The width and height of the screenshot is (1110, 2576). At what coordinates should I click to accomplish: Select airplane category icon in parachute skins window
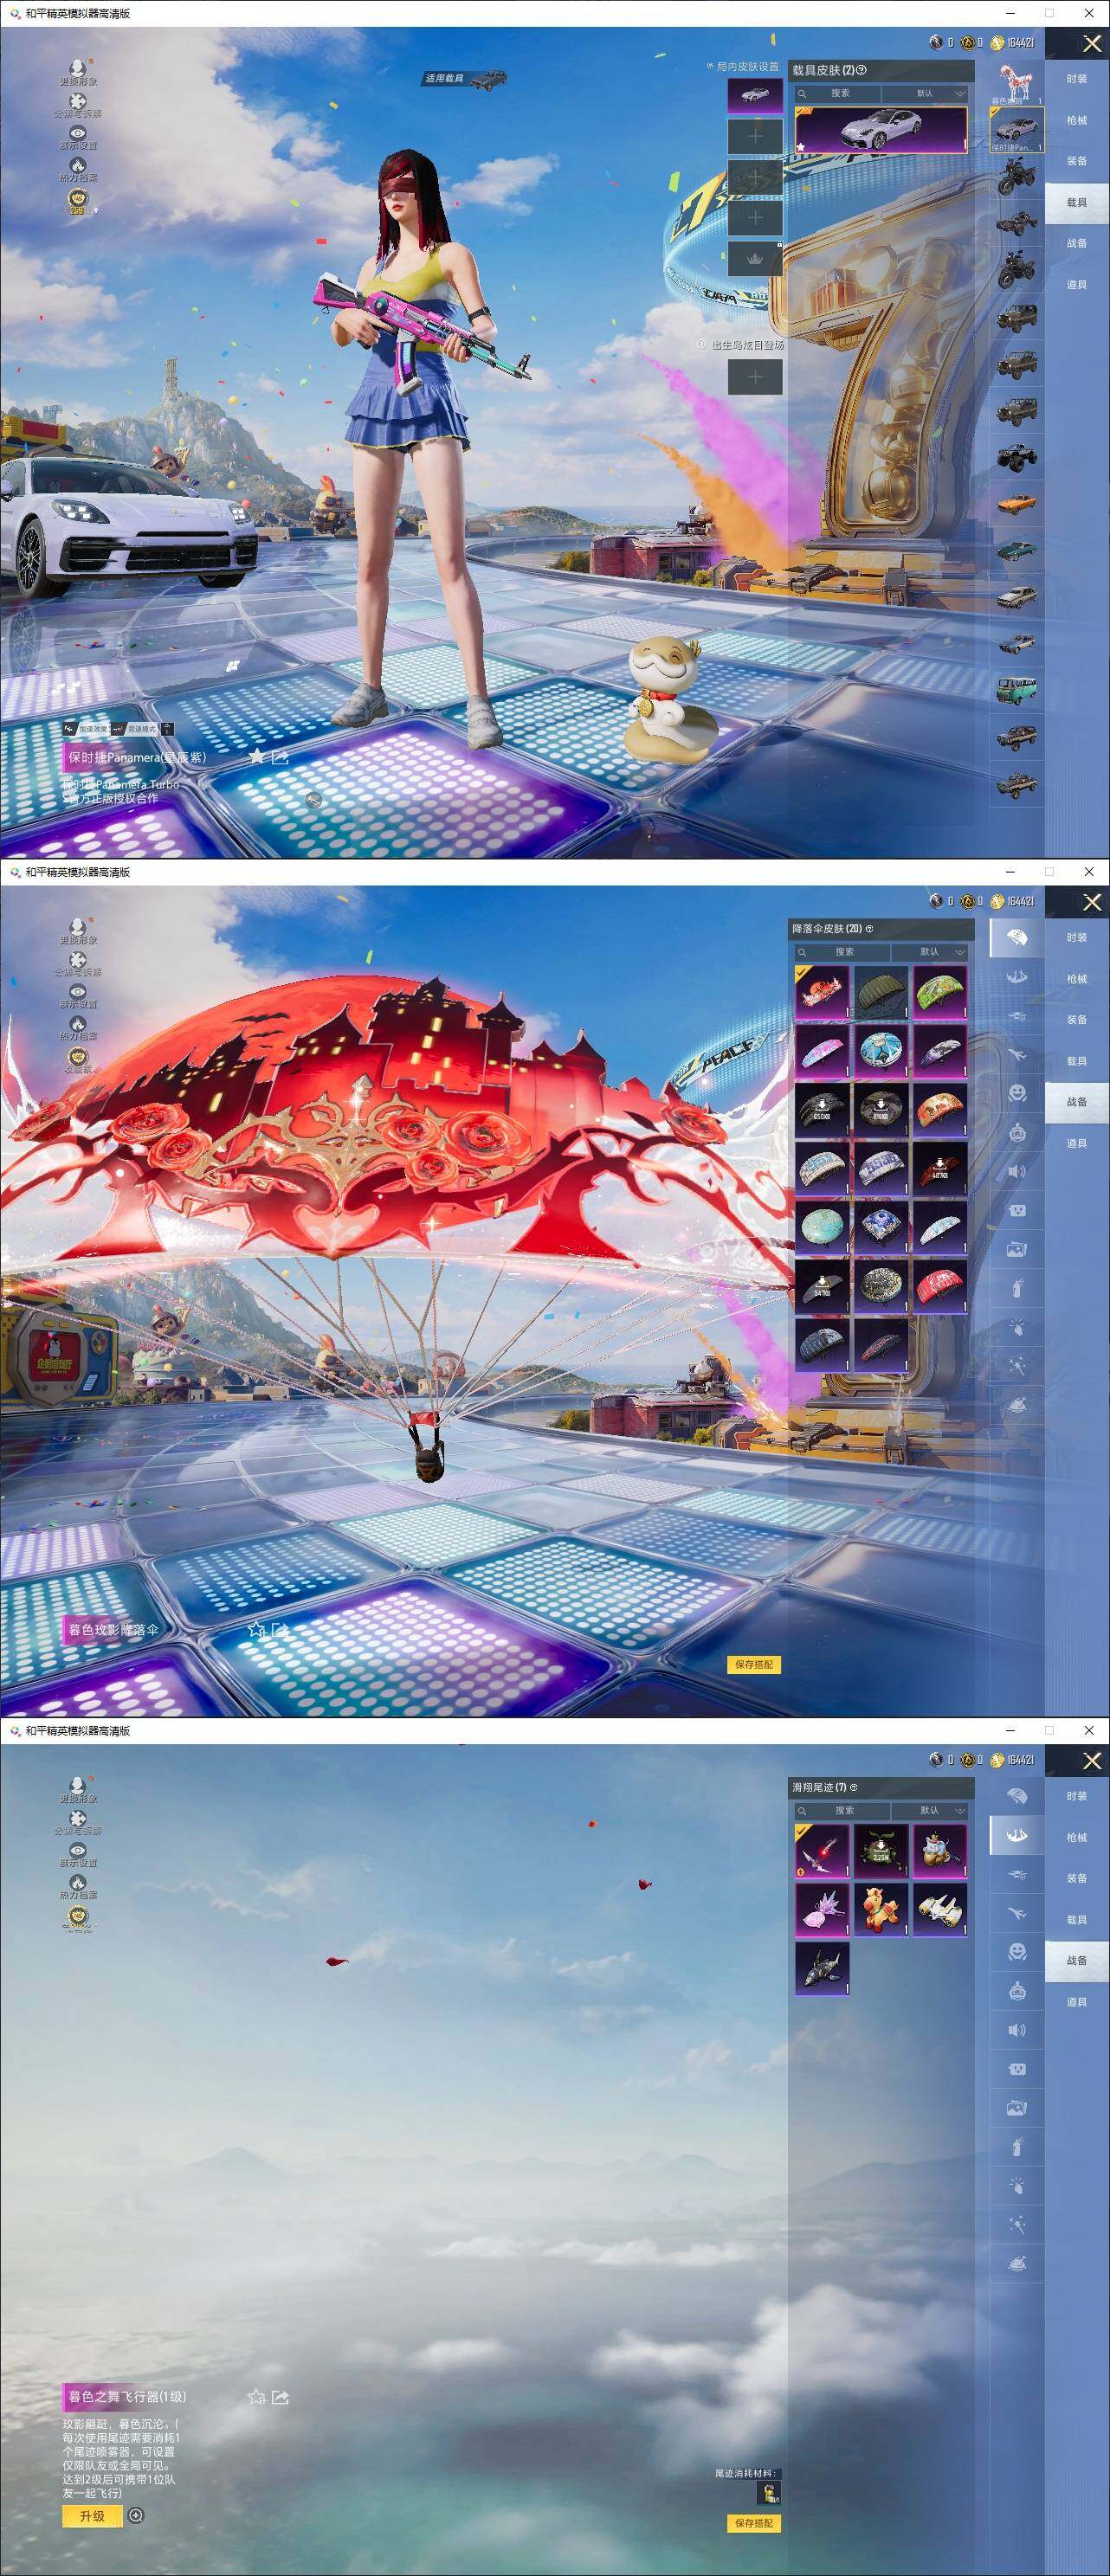coord(1016,1054)
